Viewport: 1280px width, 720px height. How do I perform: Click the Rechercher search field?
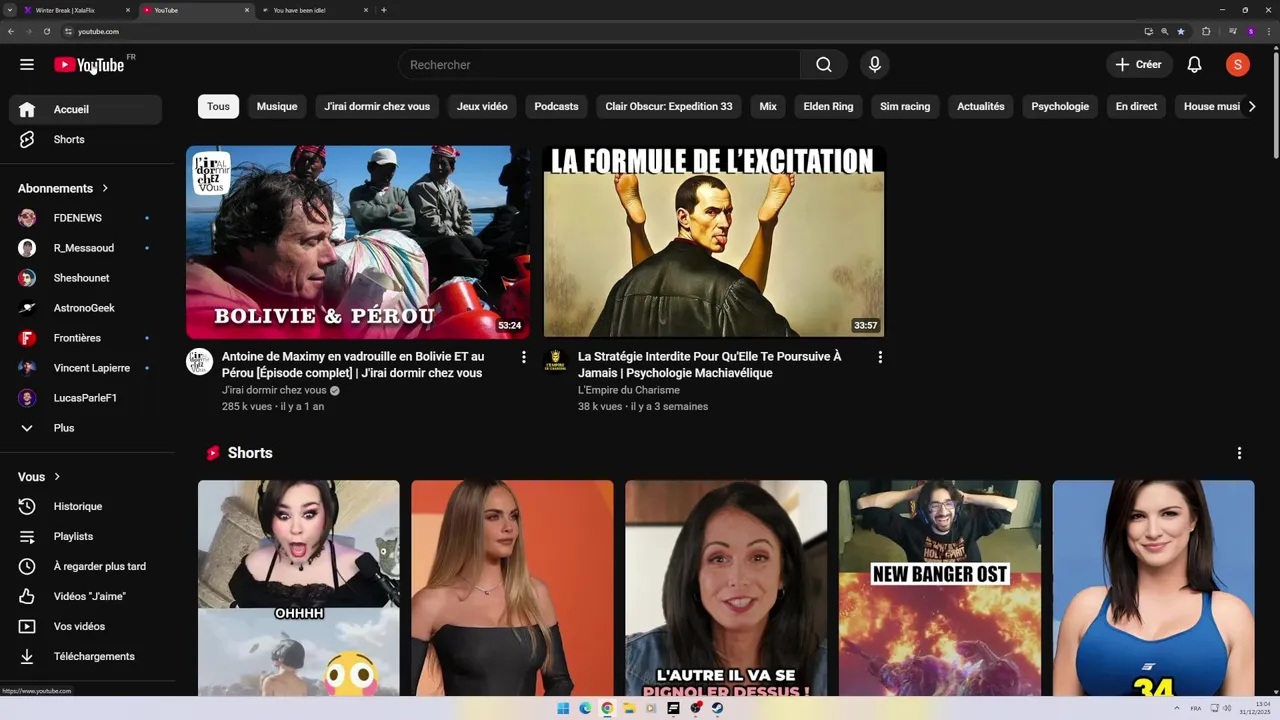599,65
